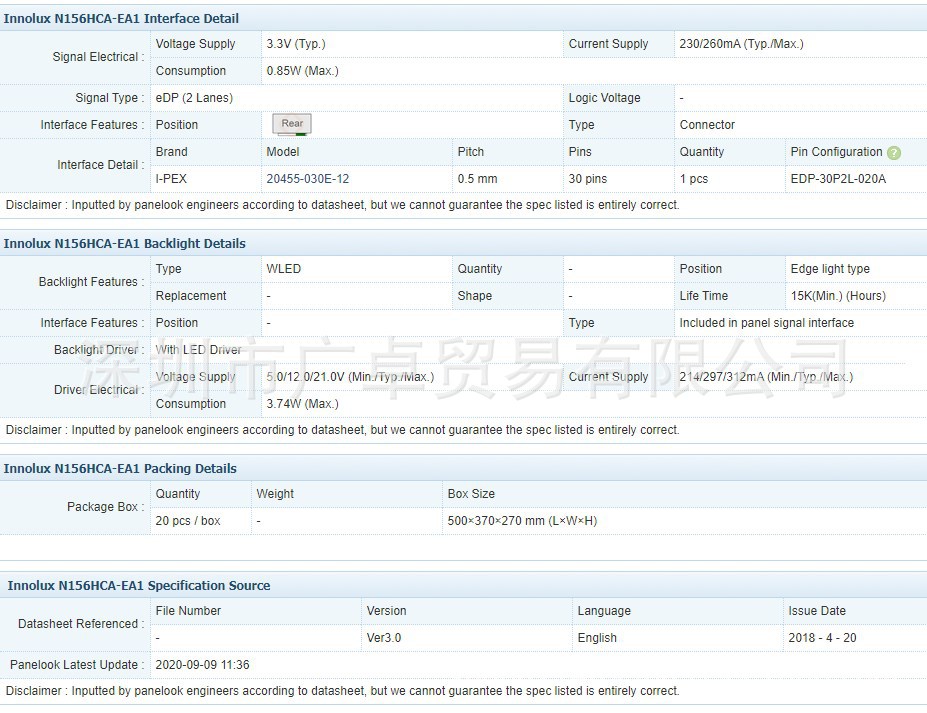Viewport: 927px width, 713px height.
Task: Click issue date '2018 - 4 - 20'
Action: [x=822, y=638]
